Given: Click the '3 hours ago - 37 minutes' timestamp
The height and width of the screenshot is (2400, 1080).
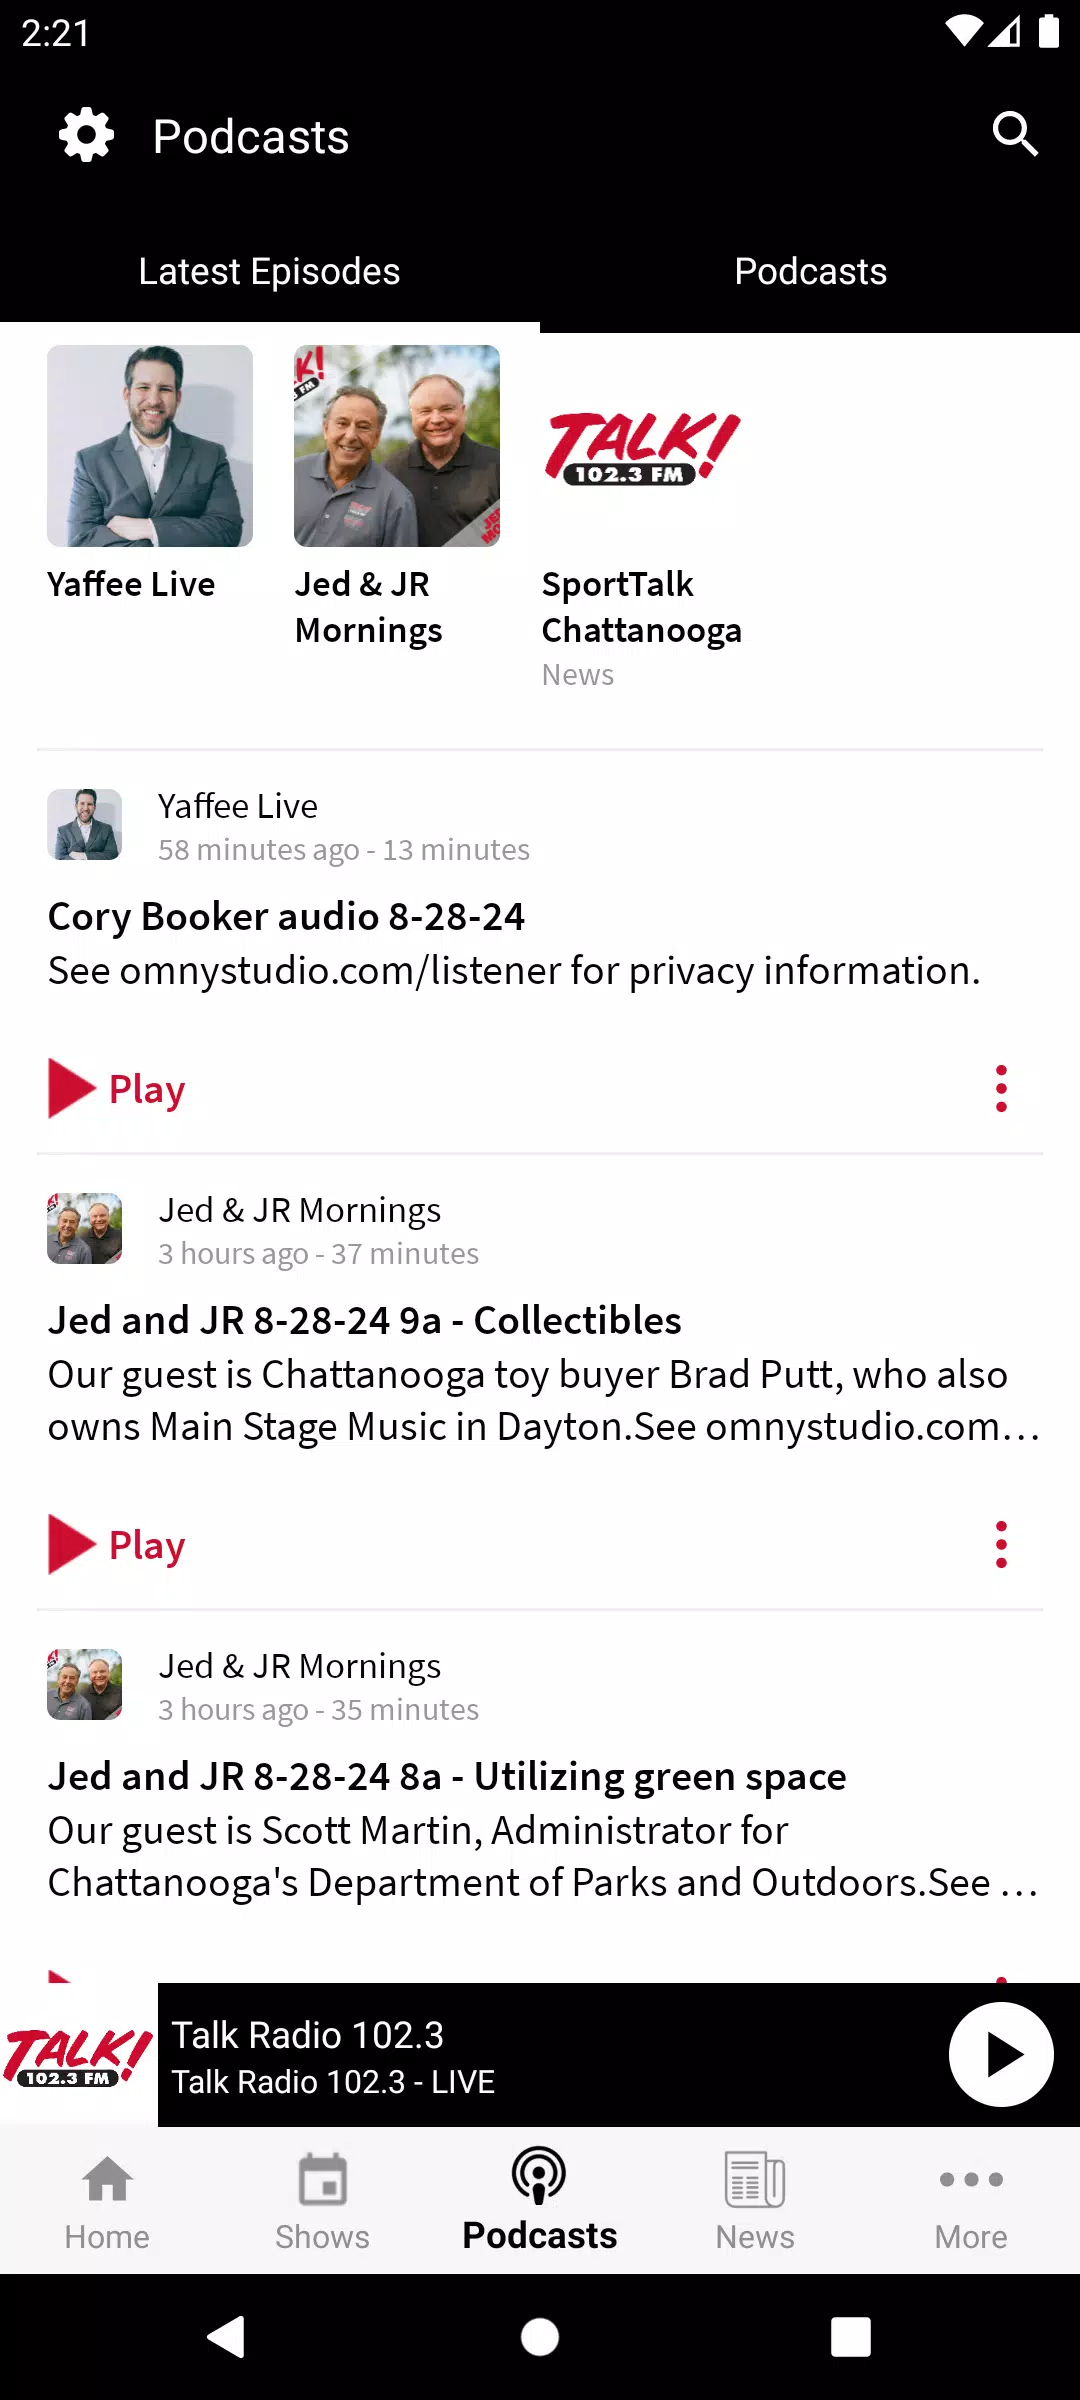Looking at the screenshot, I should [x=319, y=1254].
